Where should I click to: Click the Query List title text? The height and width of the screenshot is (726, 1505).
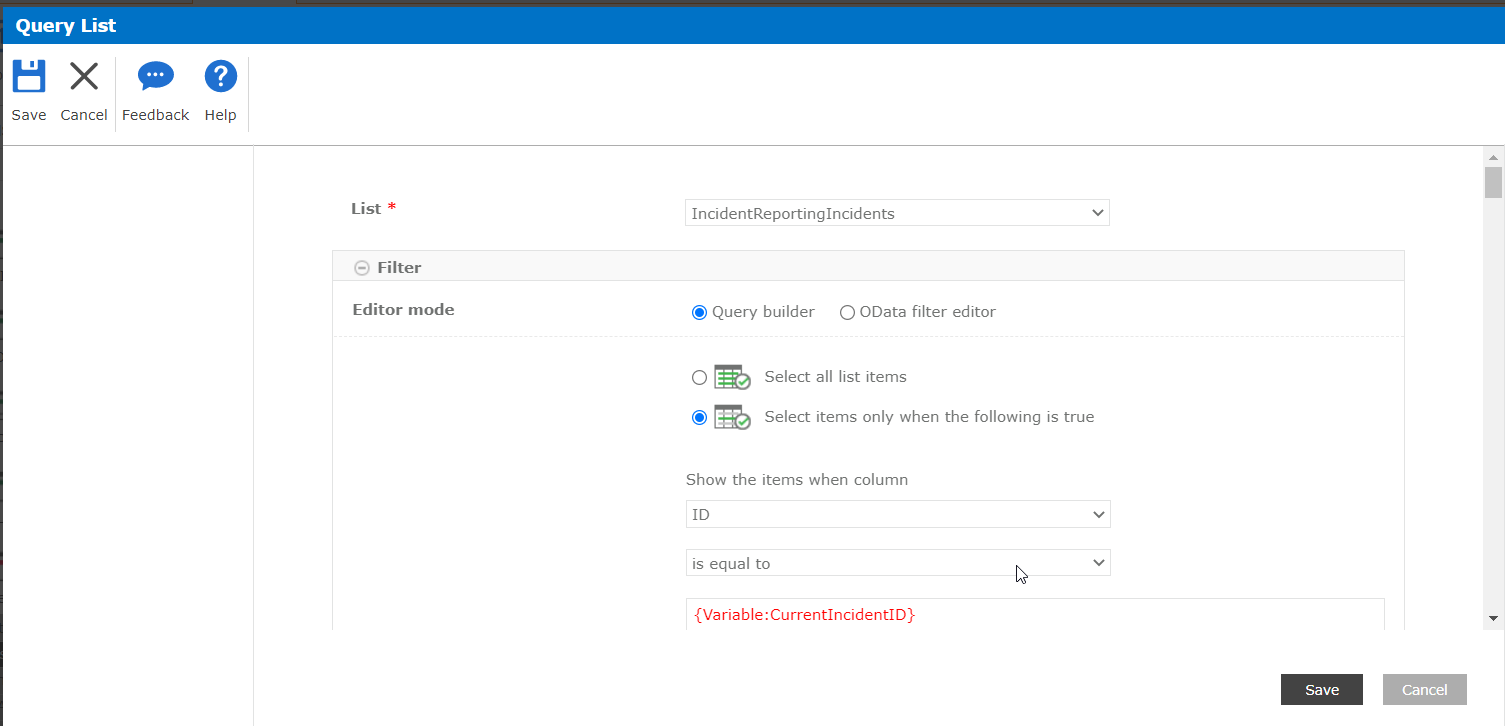click(66, 26)
